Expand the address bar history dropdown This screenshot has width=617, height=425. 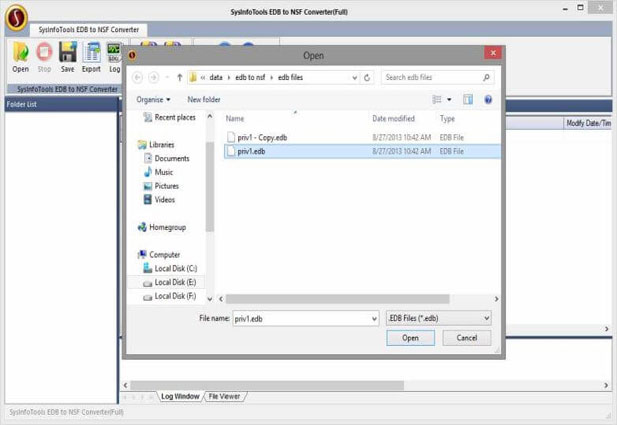pyautogui.click(x=355, y=78)
